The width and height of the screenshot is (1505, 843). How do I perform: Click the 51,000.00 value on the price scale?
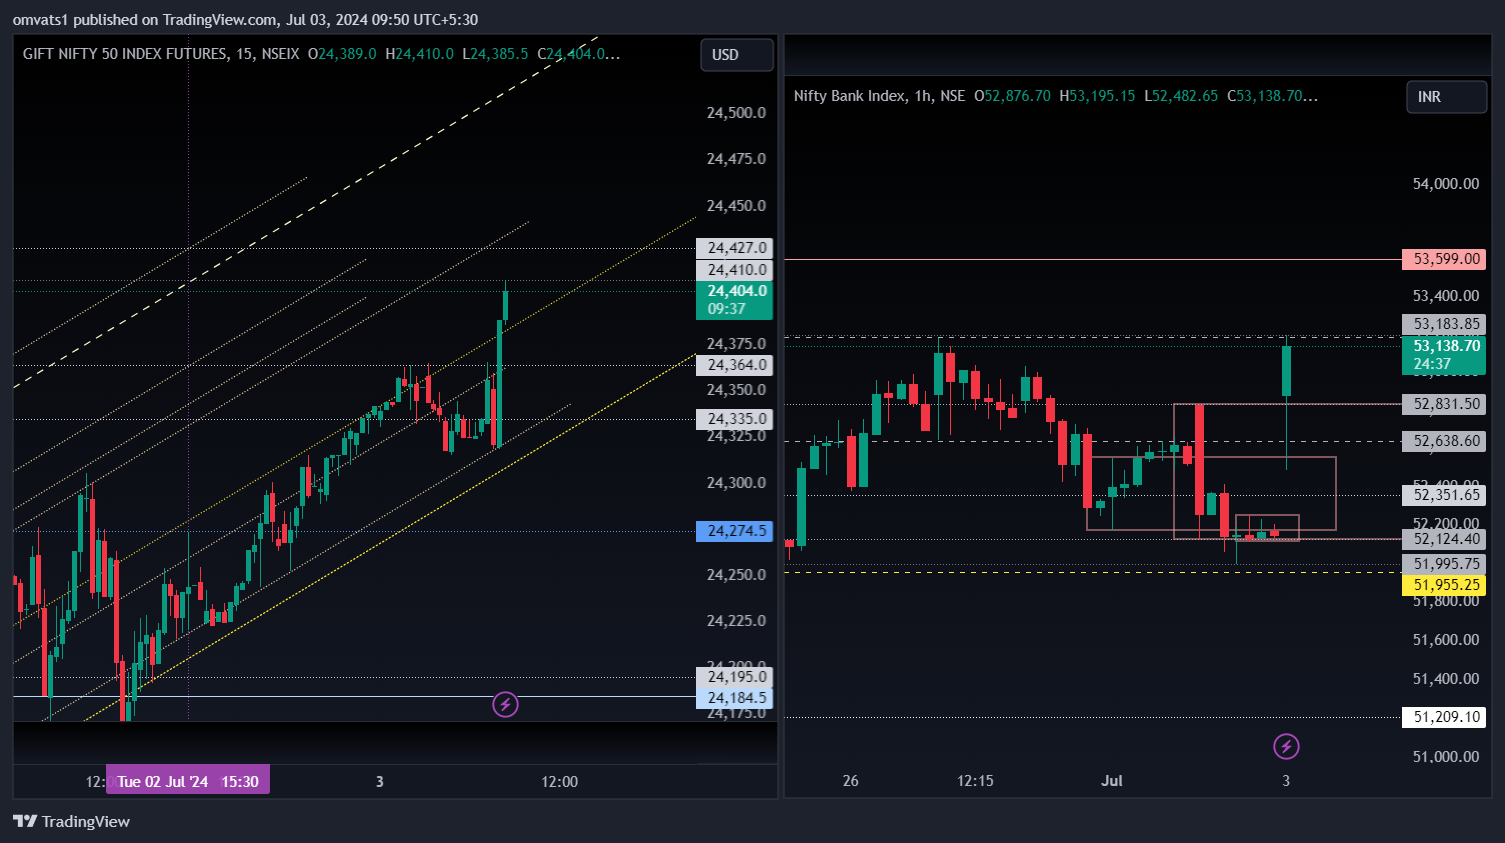point(1445,757)
